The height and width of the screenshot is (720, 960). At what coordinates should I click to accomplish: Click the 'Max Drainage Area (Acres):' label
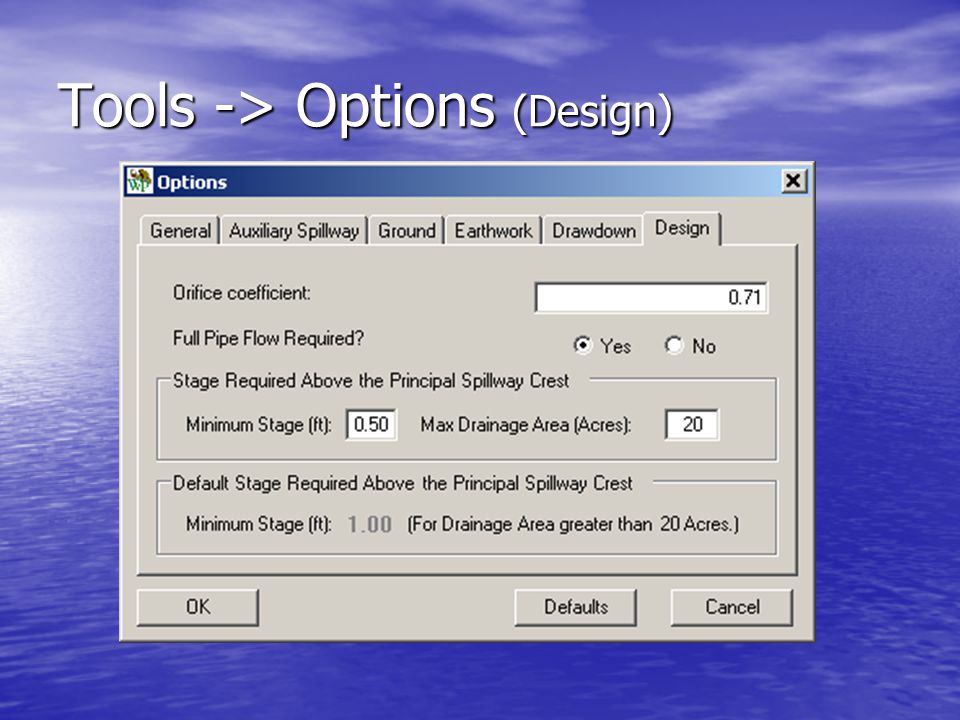click(x=526, y=424)
